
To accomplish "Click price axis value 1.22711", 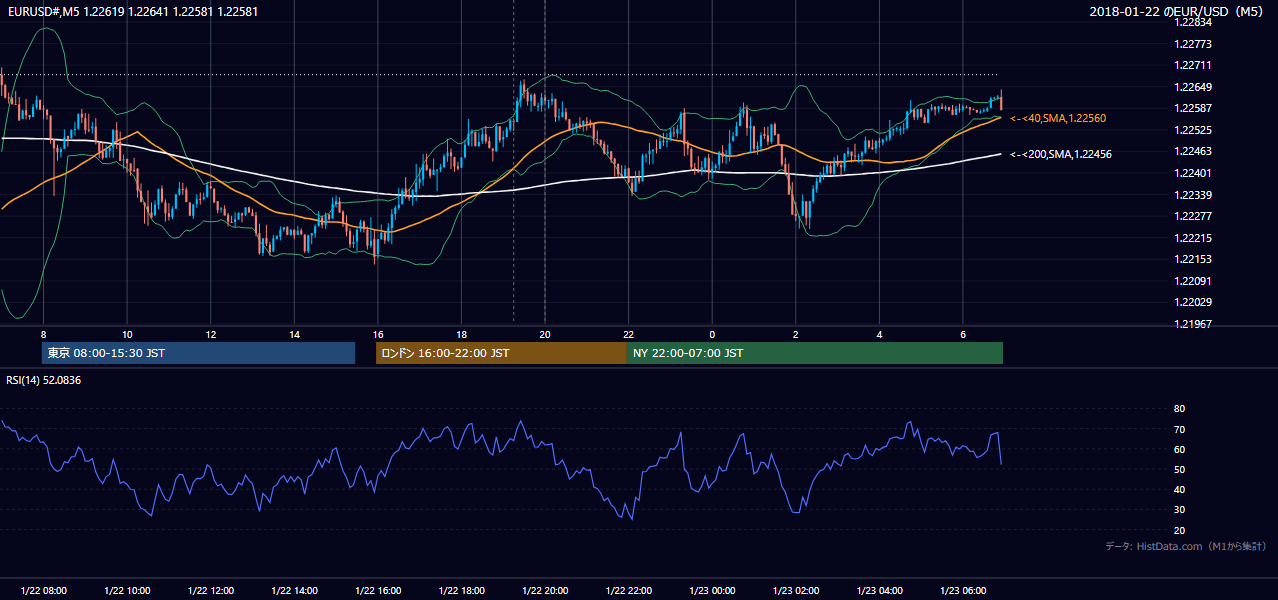I will (x=1193, y=66).
